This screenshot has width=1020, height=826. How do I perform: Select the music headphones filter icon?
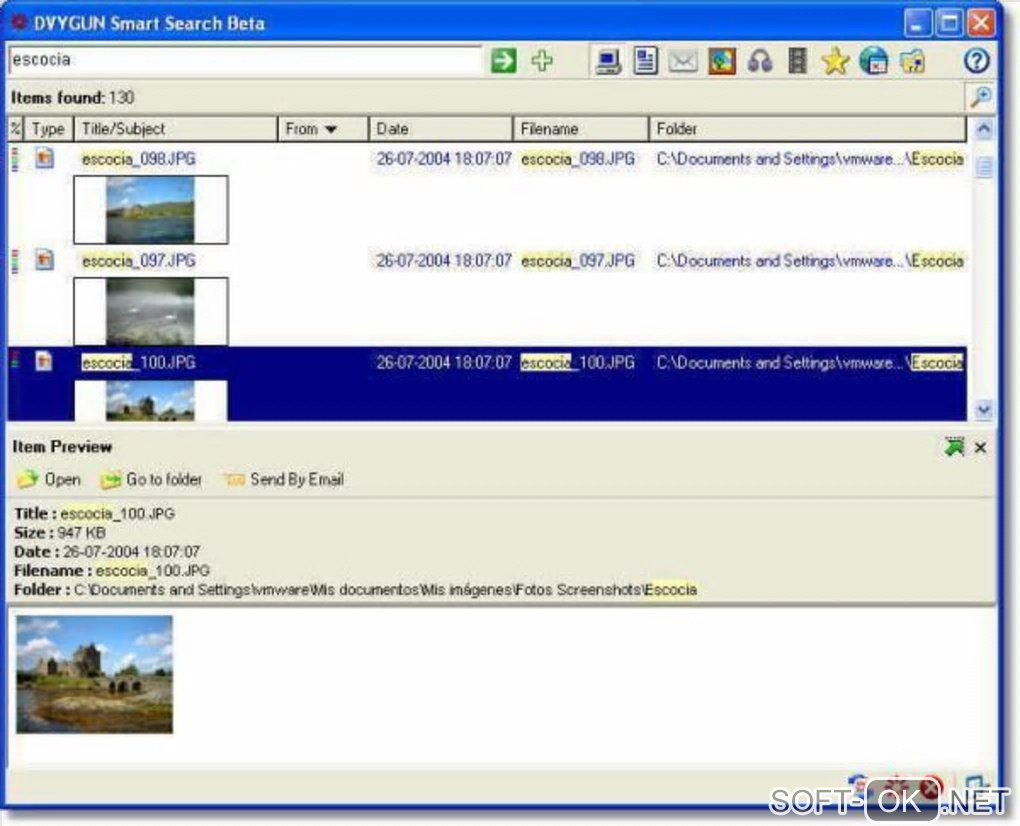coord(759,62)
